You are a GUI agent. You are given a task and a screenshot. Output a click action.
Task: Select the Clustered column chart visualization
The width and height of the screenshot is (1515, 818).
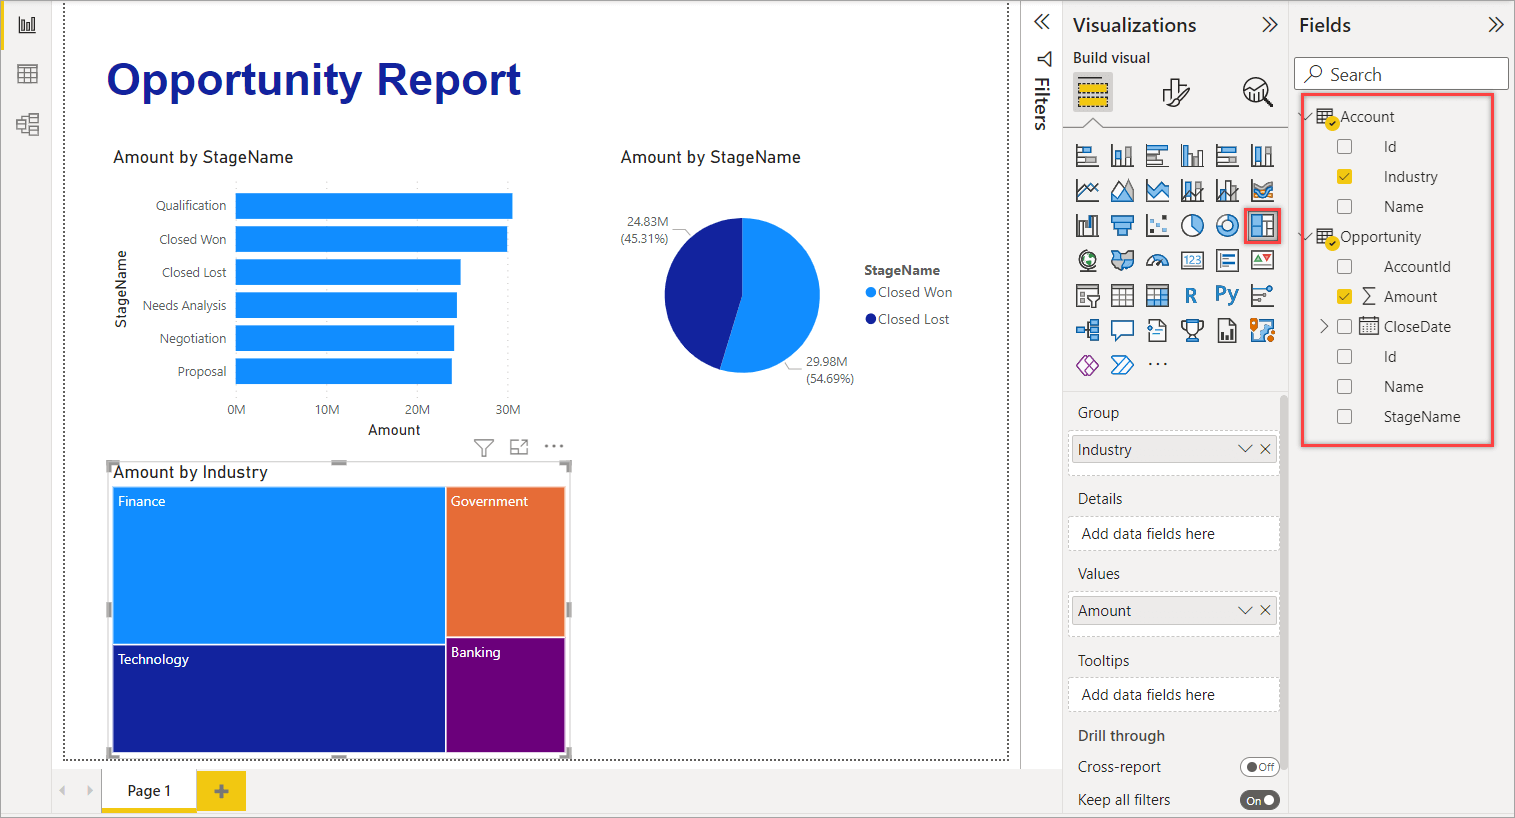click(1192, 155)
